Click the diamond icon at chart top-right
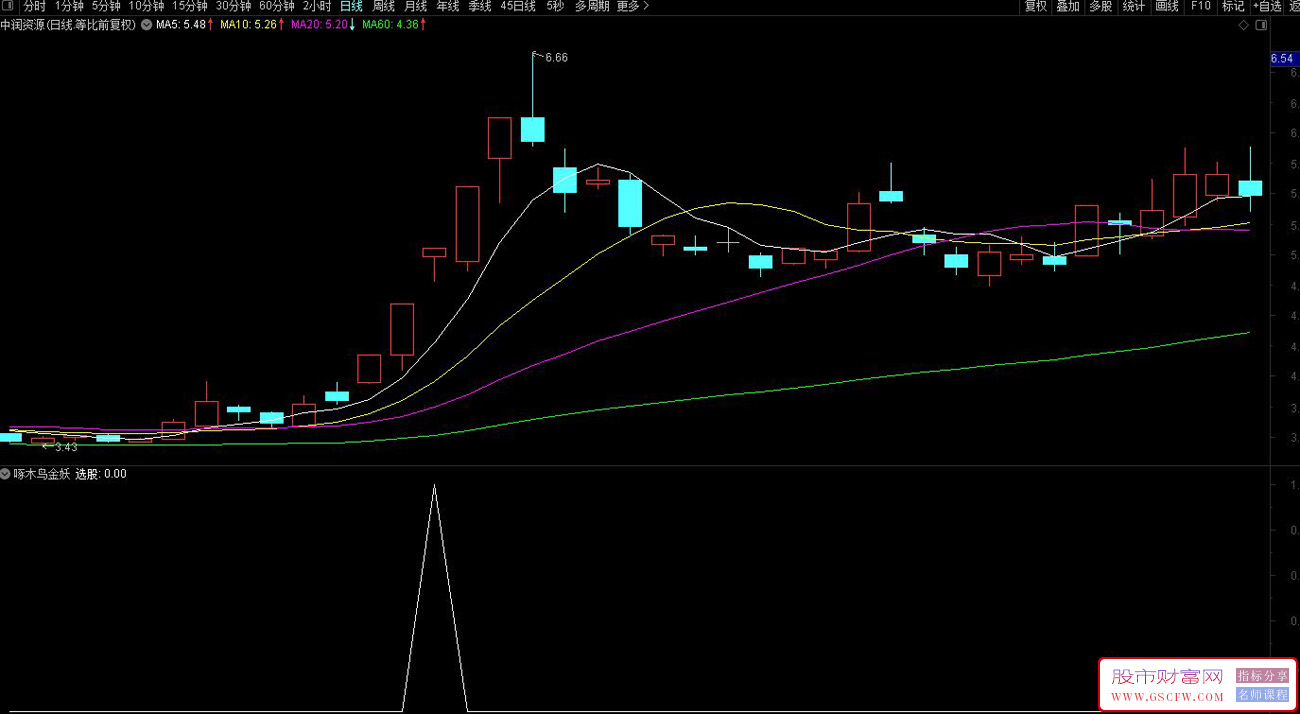Viewport: 1300px width, 714px height. pyautogui.click(x=1243, y=26)
